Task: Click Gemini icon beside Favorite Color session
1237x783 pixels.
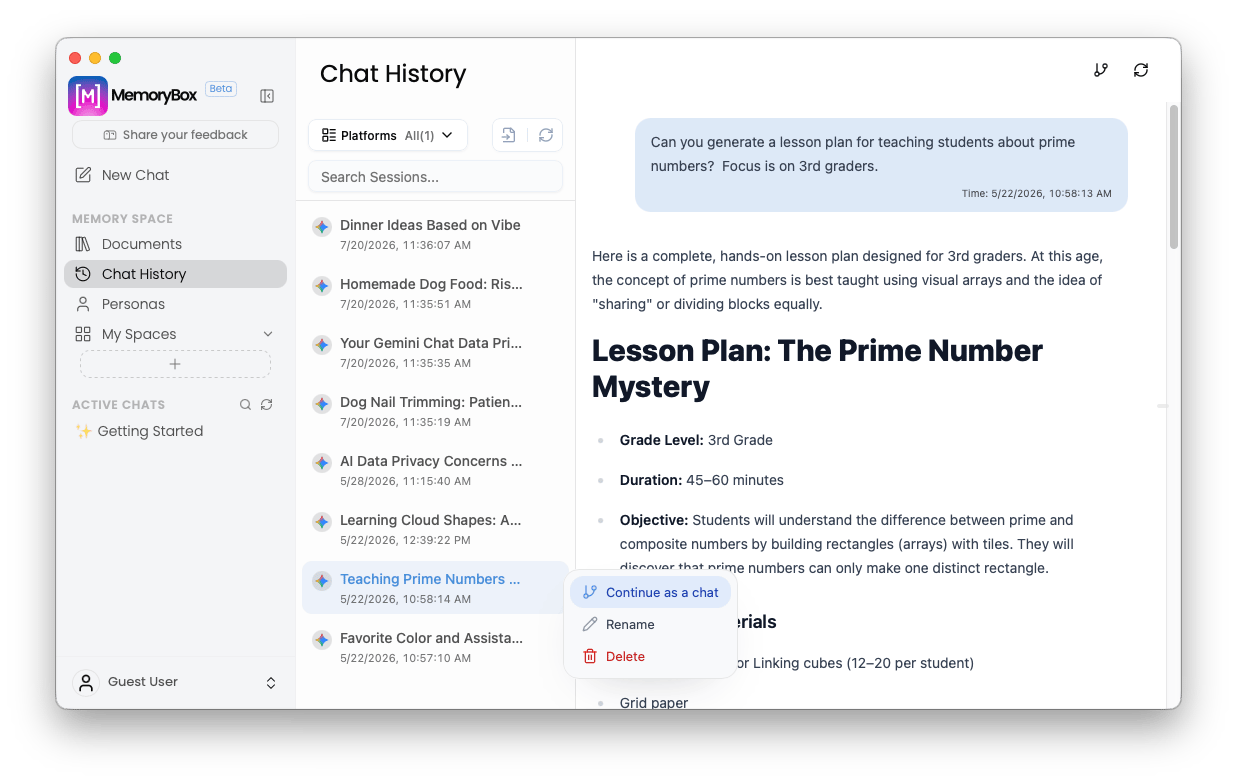Action: tap(321, 640)
